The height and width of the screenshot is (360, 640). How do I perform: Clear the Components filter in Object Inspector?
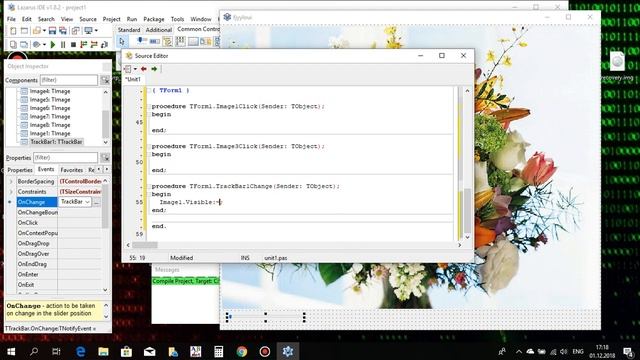[105, 80]
